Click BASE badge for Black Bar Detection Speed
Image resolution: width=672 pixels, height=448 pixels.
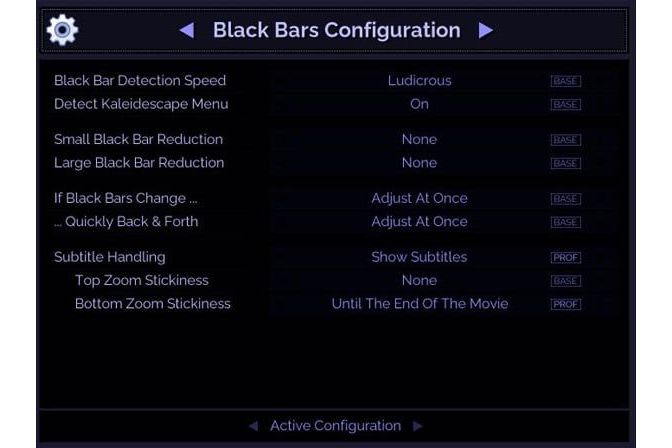point(566,81)
